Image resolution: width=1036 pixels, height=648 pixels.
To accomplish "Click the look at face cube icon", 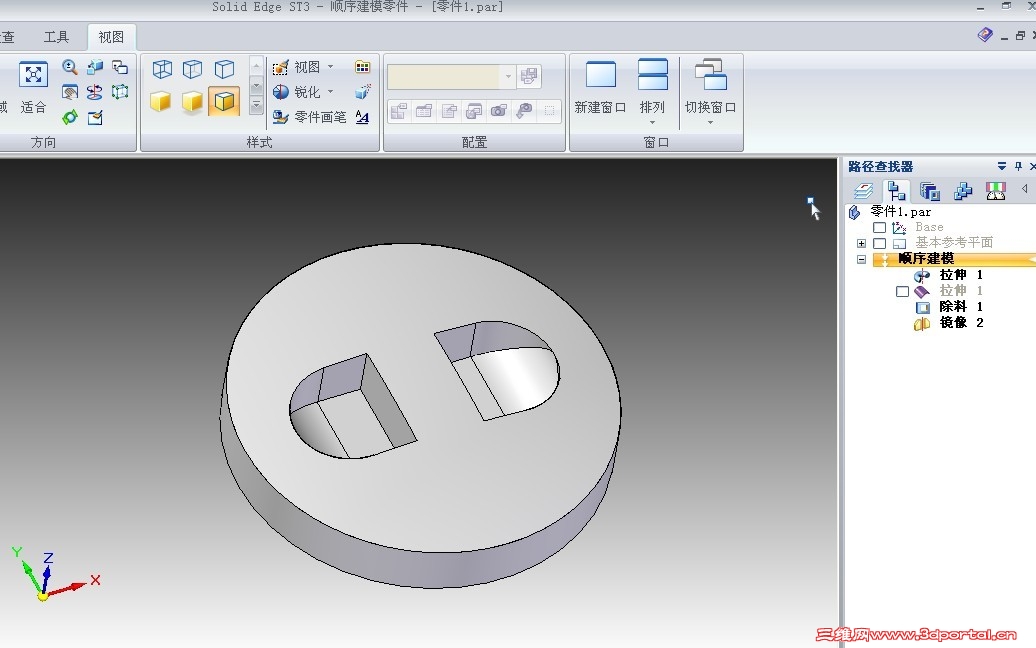I will [94, 67].
